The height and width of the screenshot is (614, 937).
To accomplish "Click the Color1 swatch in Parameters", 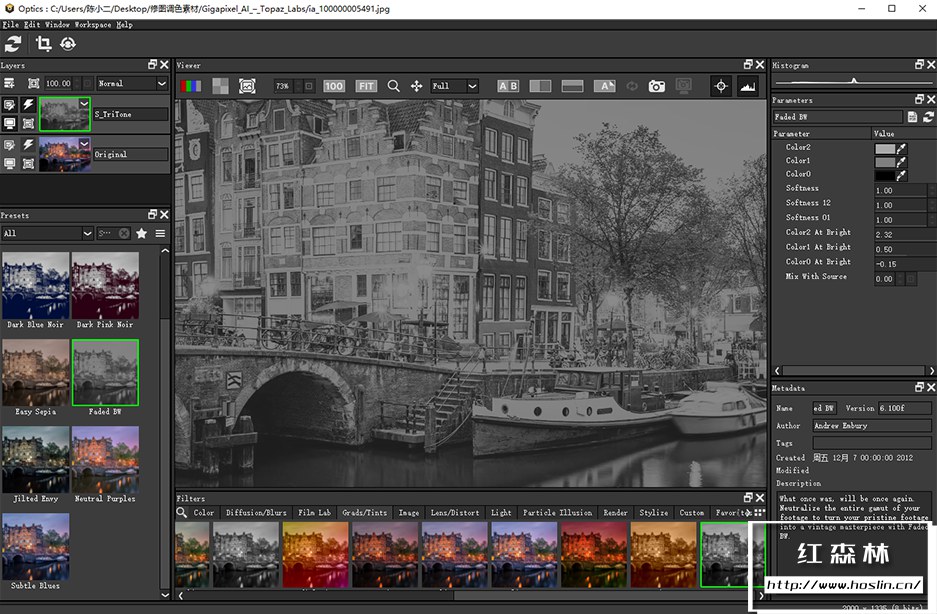I will pos(885,161).
